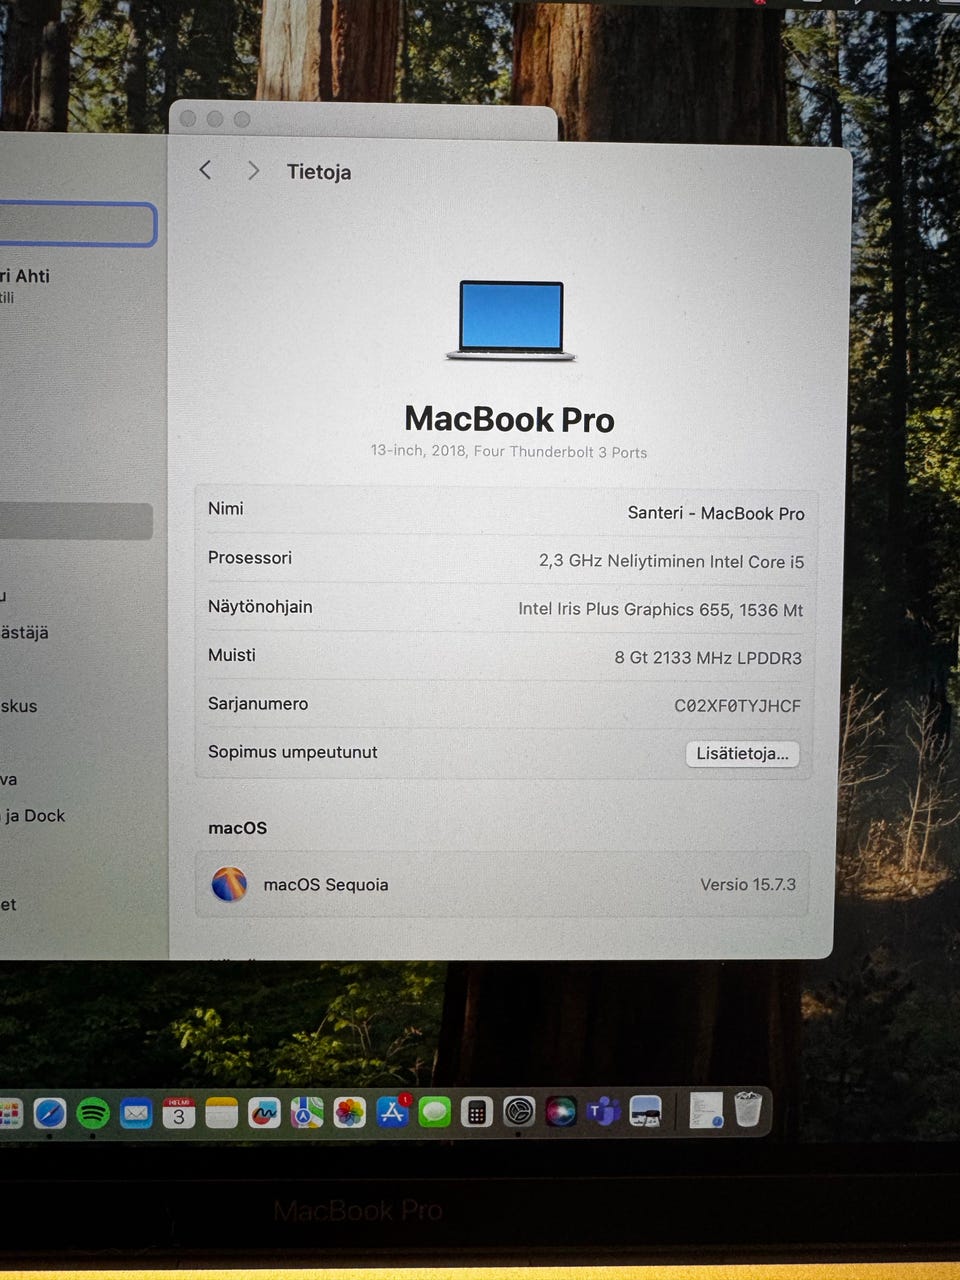Open Preview from the Dock

click(x=646, y=1111)
